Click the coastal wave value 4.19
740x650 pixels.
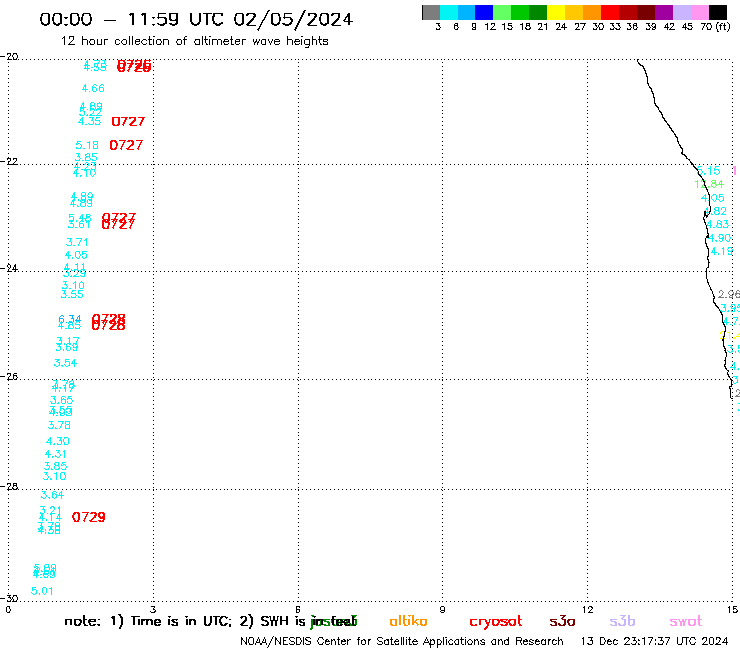click(x=722, y=251)
